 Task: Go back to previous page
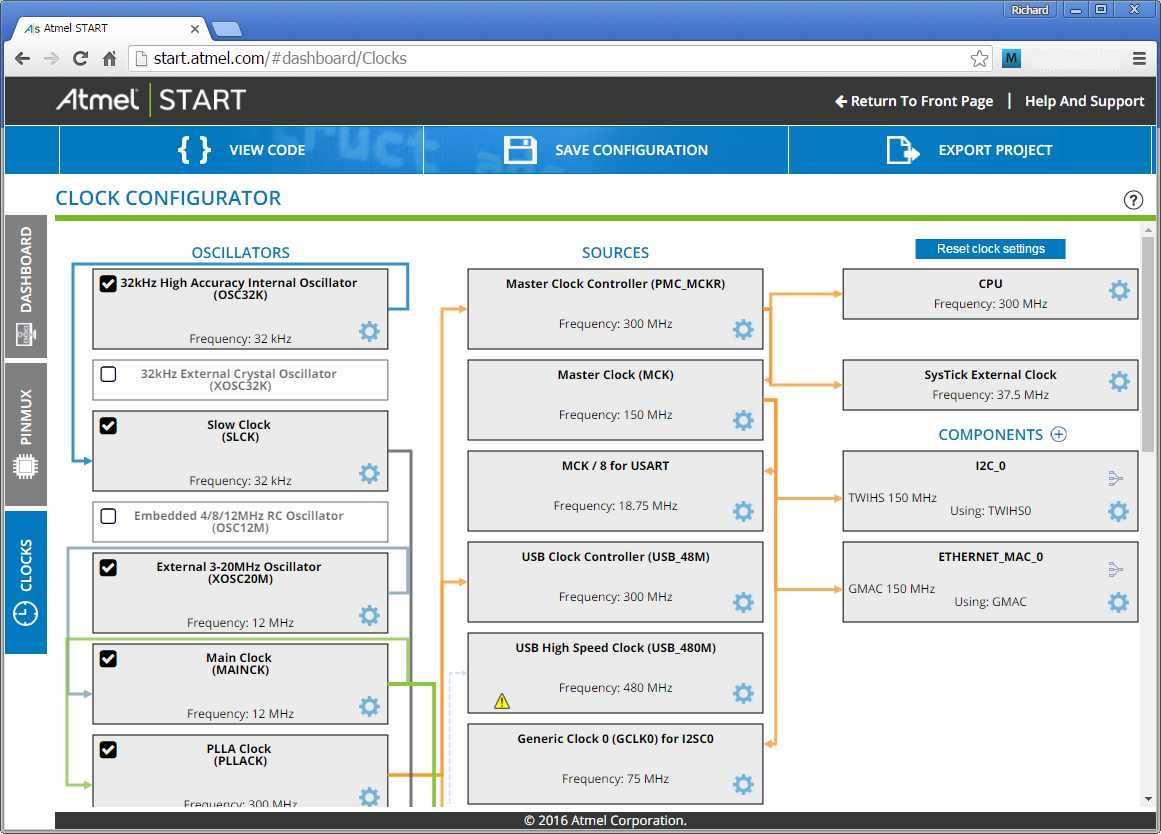23,59
